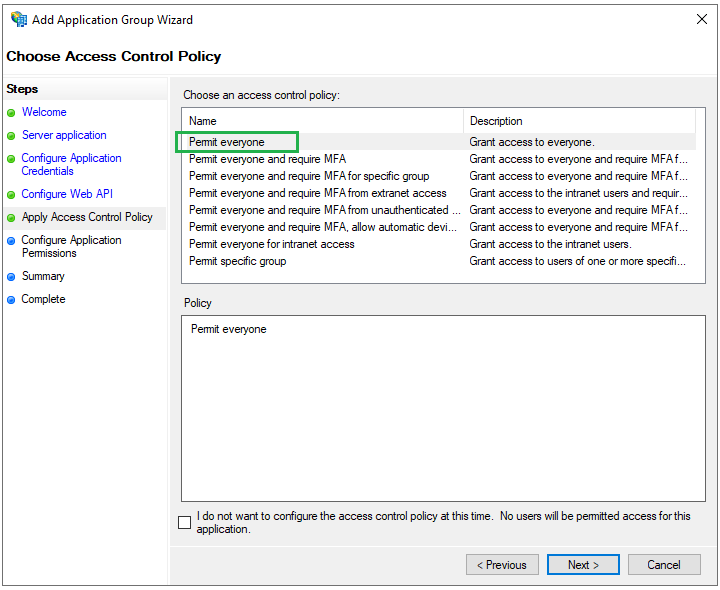720x590 pixels.
Task: Click description 'Grant access to the intranet users.'
Action: [x=551, y=244]
